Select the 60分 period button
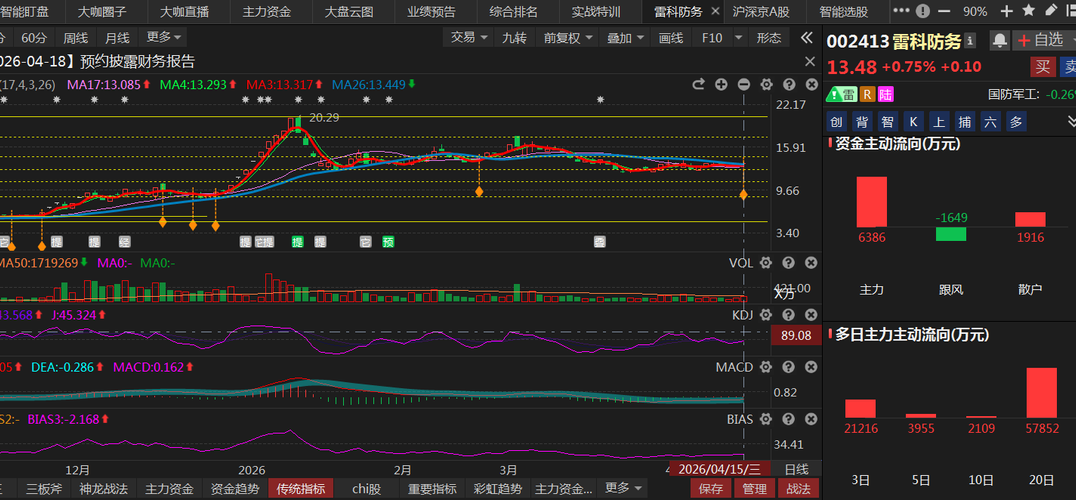Screen dimensions: 1076x500 click(35, 38)
